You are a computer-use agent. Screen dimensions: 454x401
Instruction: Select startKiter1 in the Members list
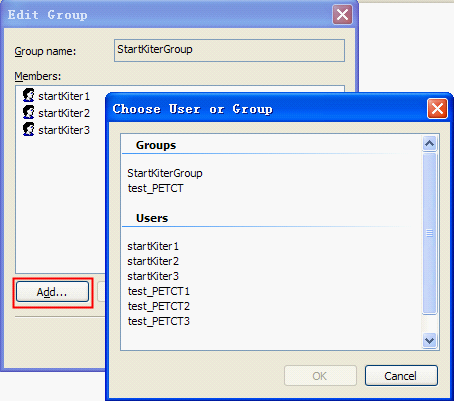click(x=64, y=96)
